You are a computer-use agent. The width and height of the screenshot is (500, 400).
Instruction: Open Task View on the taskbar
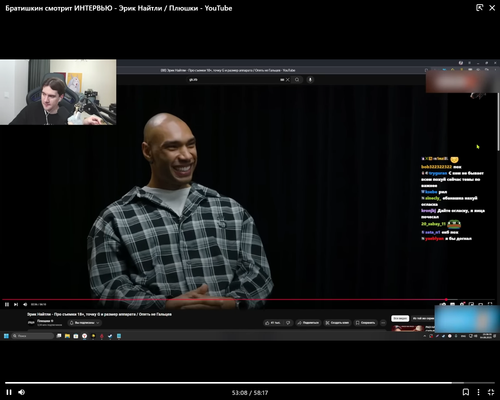point(59,336)
